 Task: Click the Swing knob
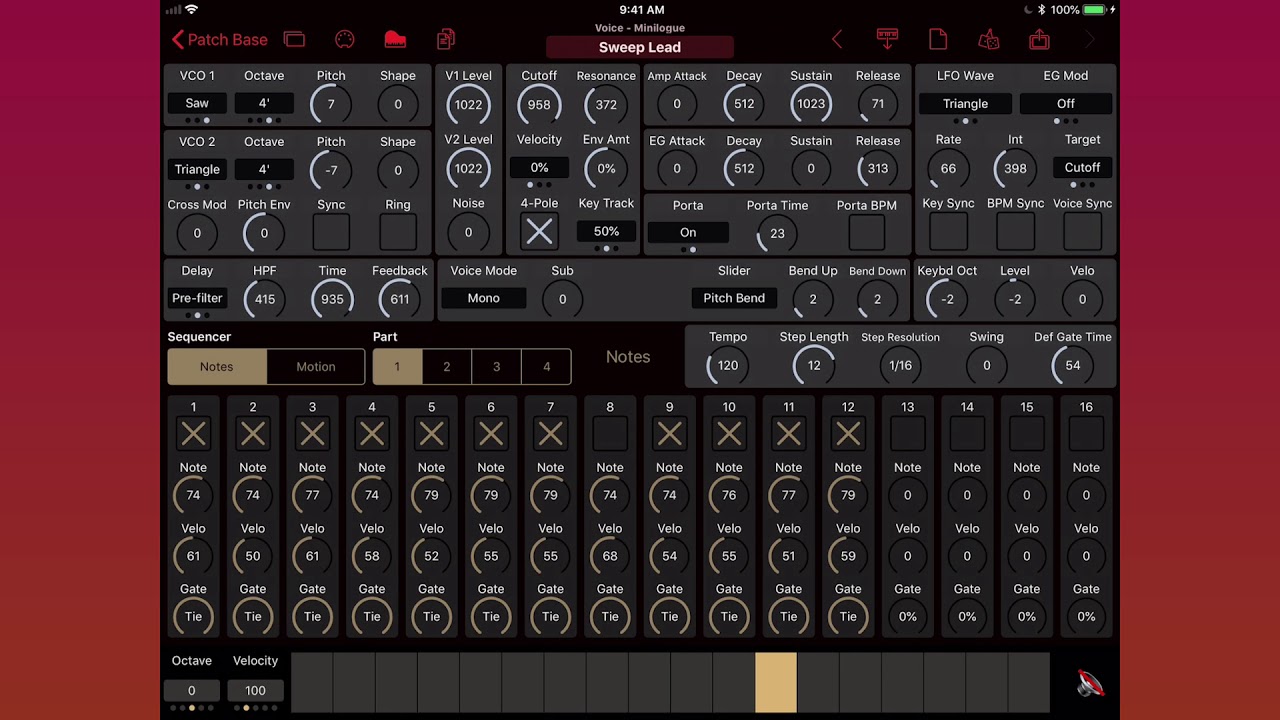pyautogui.click(x=986, y=366)
